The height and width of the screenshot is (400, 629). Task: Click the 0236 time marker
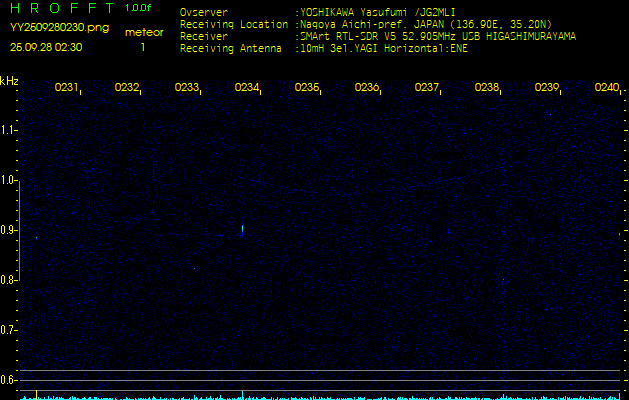(x=367, y=87)
